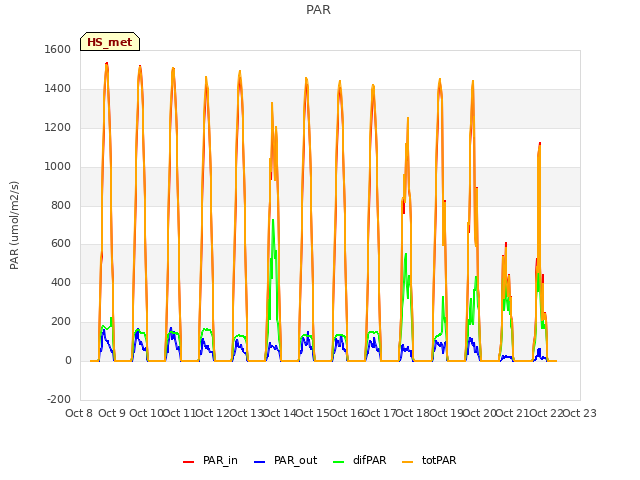The image size is (640, 480).
Task: Click the 800 y-axis tick label
Action: click(x=61, y=205)
